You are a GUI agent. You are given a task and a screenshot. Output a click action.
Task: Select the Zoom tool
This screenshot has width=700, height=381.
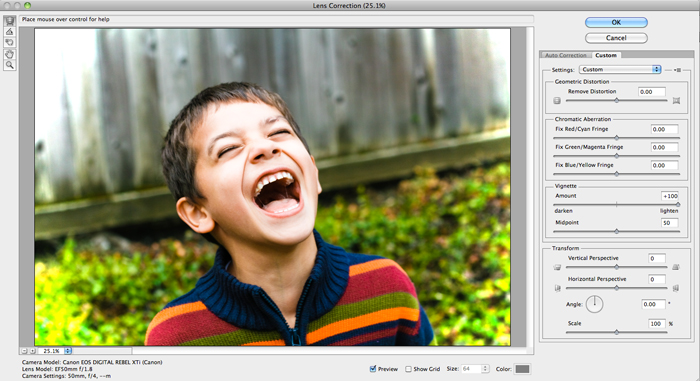[9, 65]
